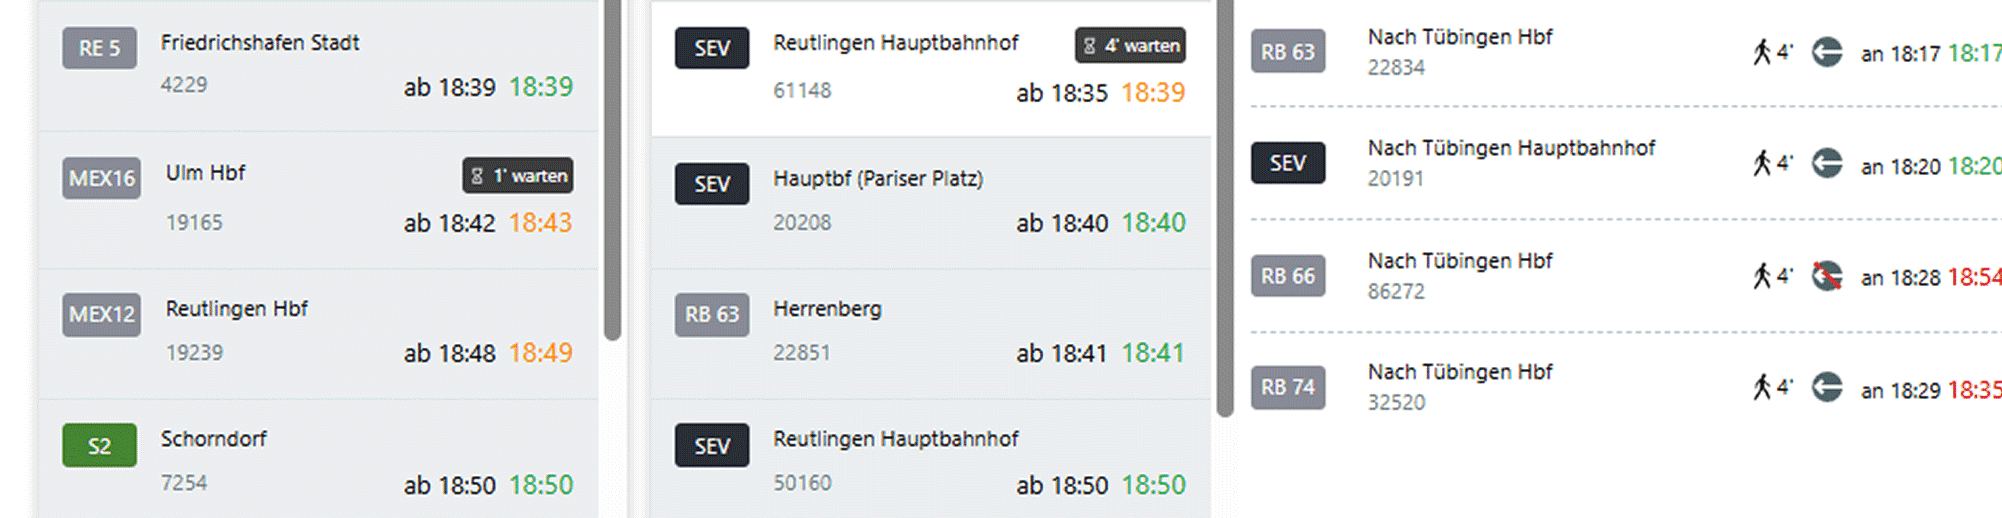Click the middle departures list scrollbar

[x=1225, y=210]
